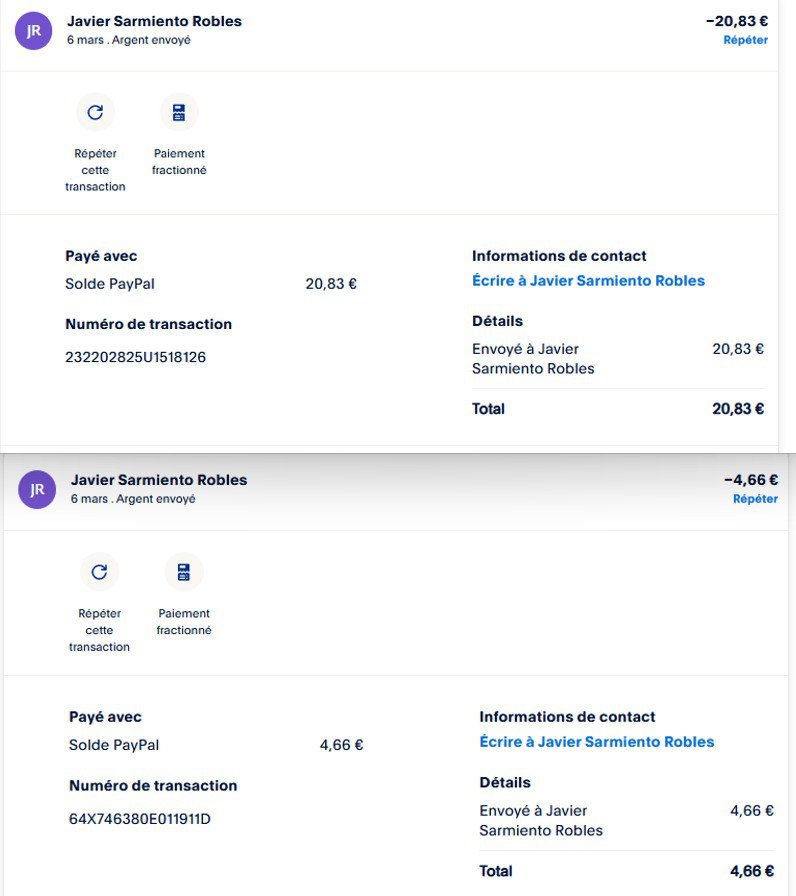
Task: Click the repeat icon in the 4,66 € transaction
Action: (99, 572)
